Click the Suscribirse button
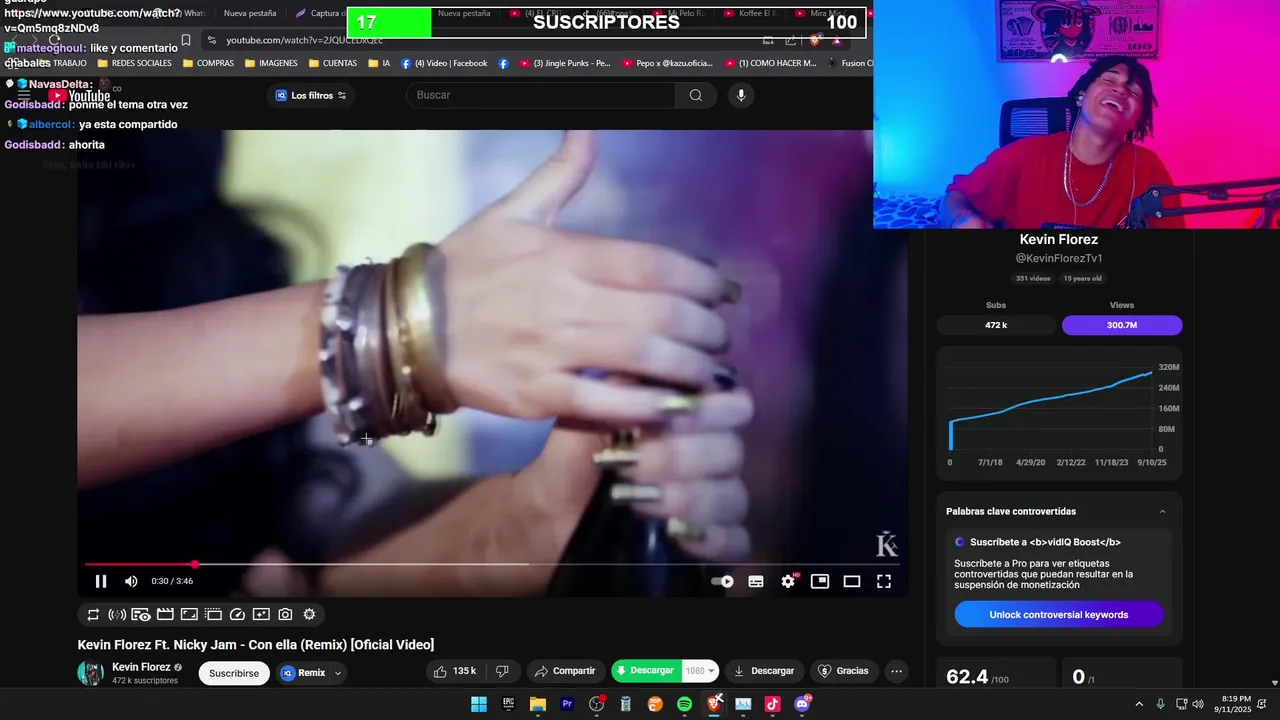 234,673
